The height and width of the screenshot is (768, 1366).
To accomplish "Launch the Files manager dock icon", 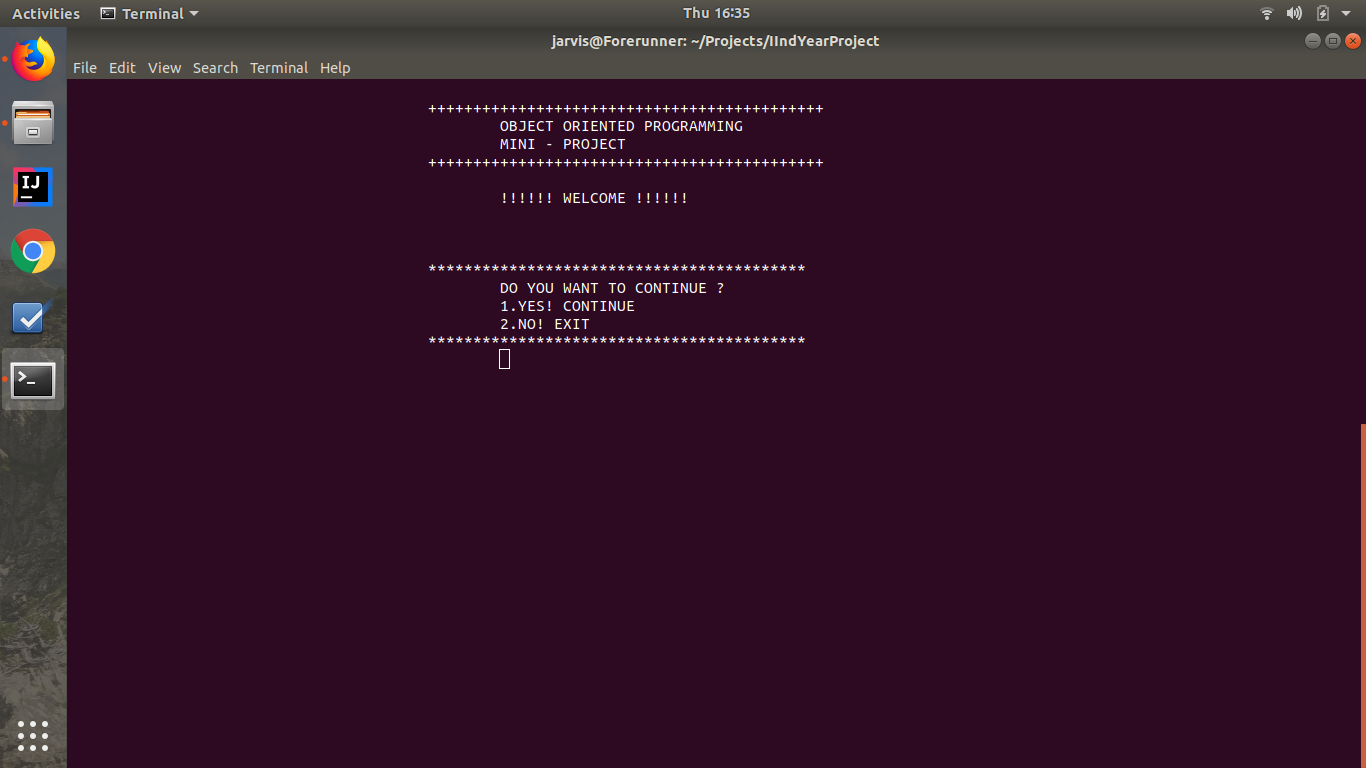I will click(33, 123).
